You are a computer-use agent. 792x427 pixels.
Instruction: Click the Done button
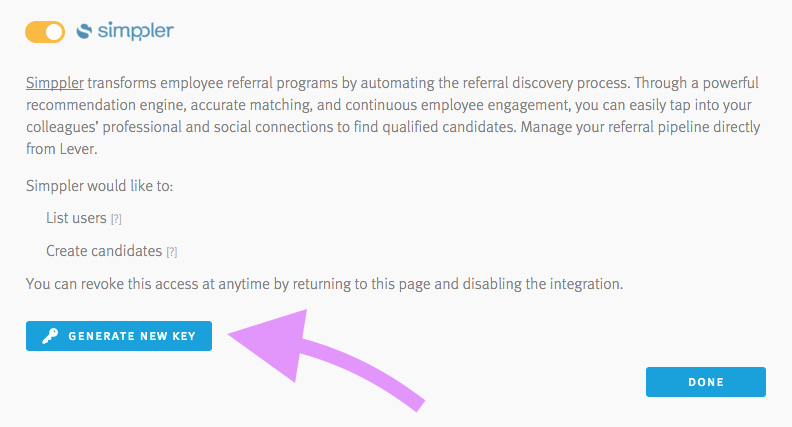706,382
